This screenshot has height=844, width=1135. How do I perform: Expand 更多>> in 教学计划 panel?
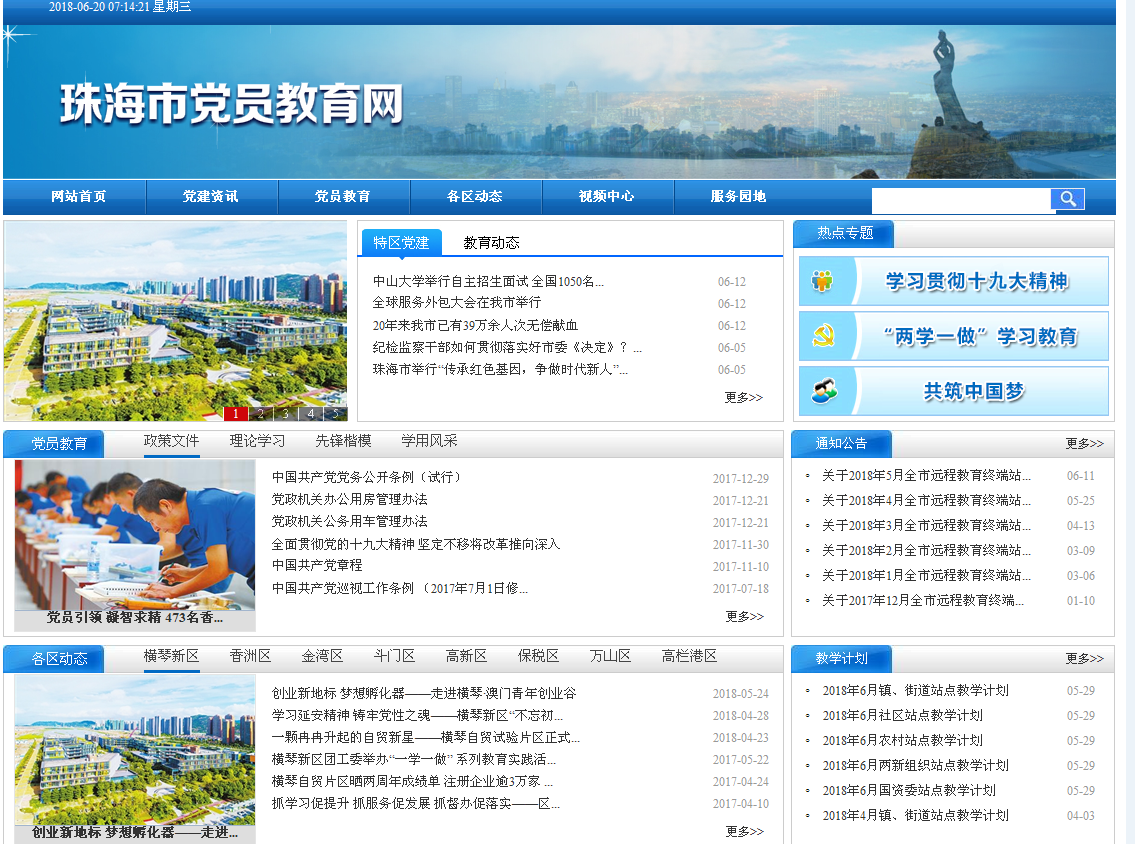click(x=1084, y=658)
